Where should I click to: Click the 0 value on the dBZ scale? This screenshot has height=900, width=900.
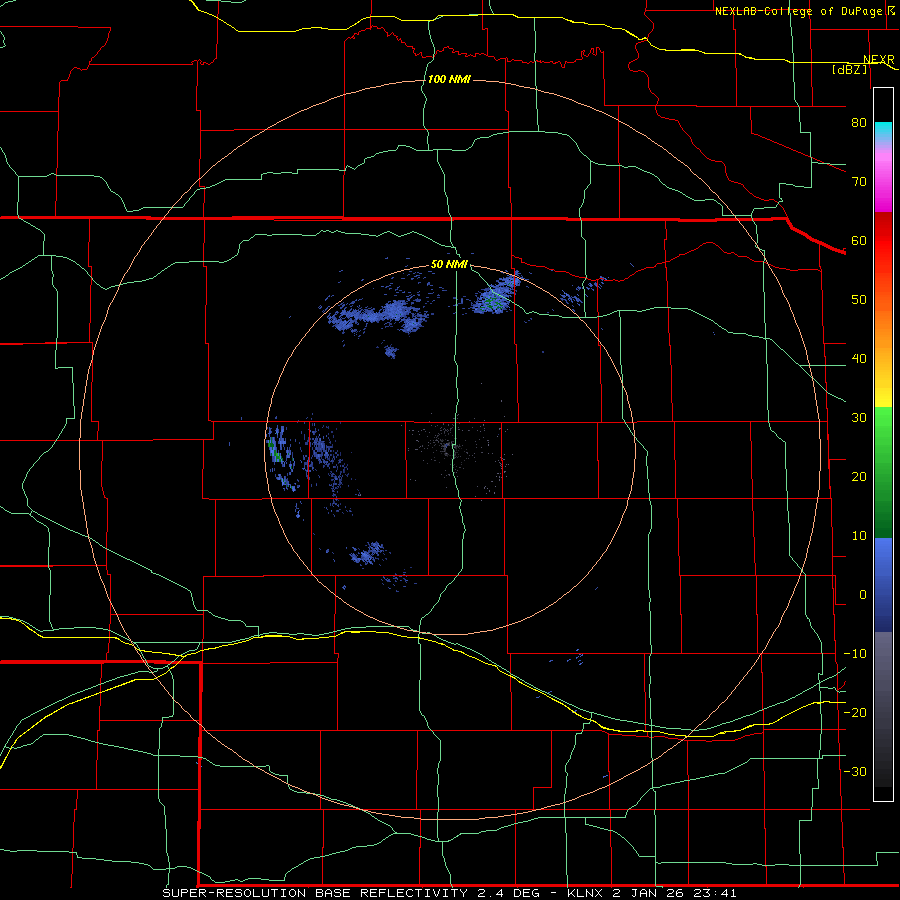tap(863, 595)
